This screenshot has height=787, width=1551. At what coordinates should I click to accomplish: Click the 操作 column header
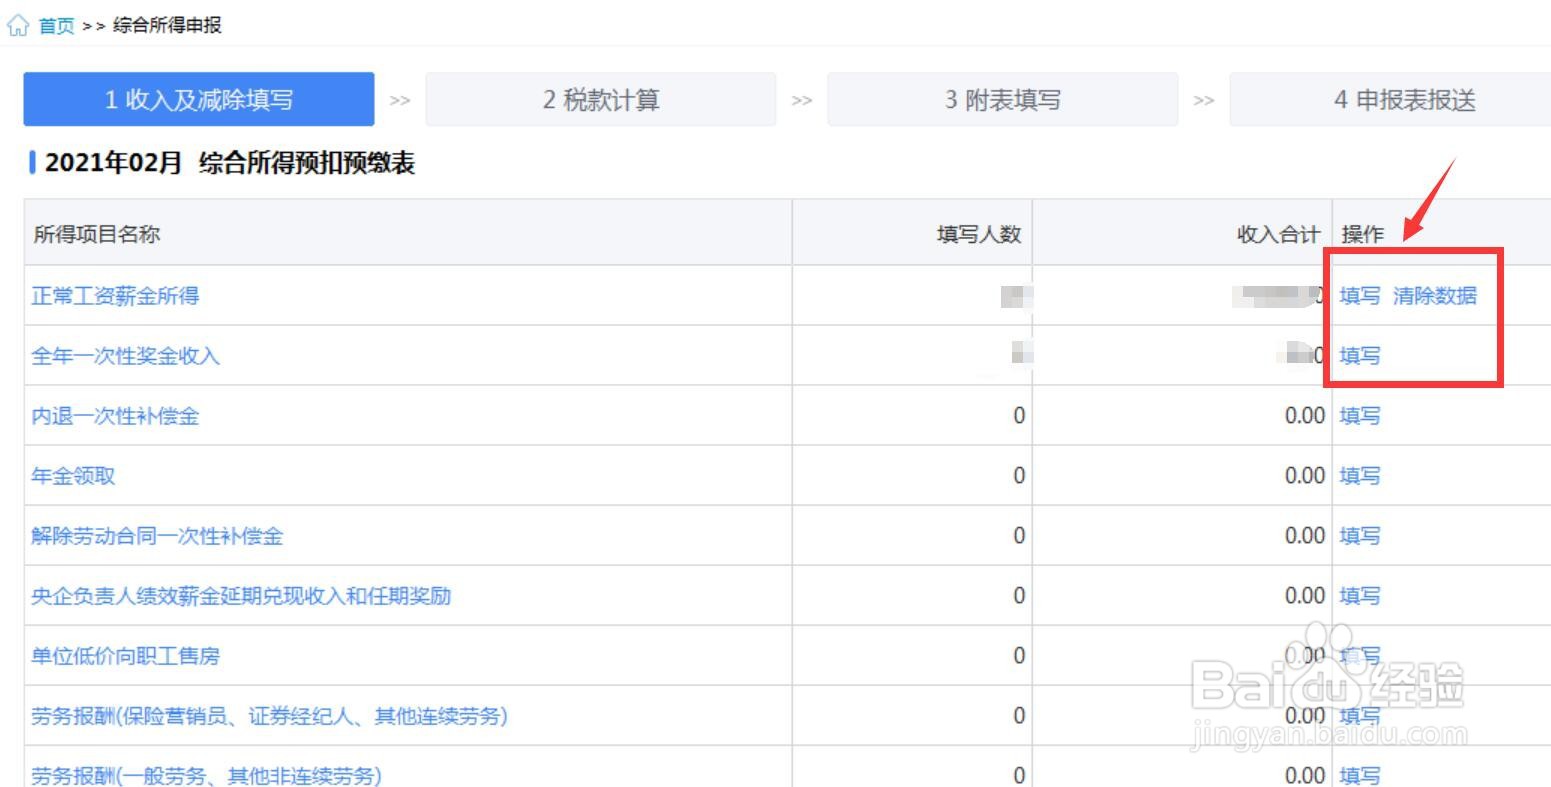pos(1362,233)
